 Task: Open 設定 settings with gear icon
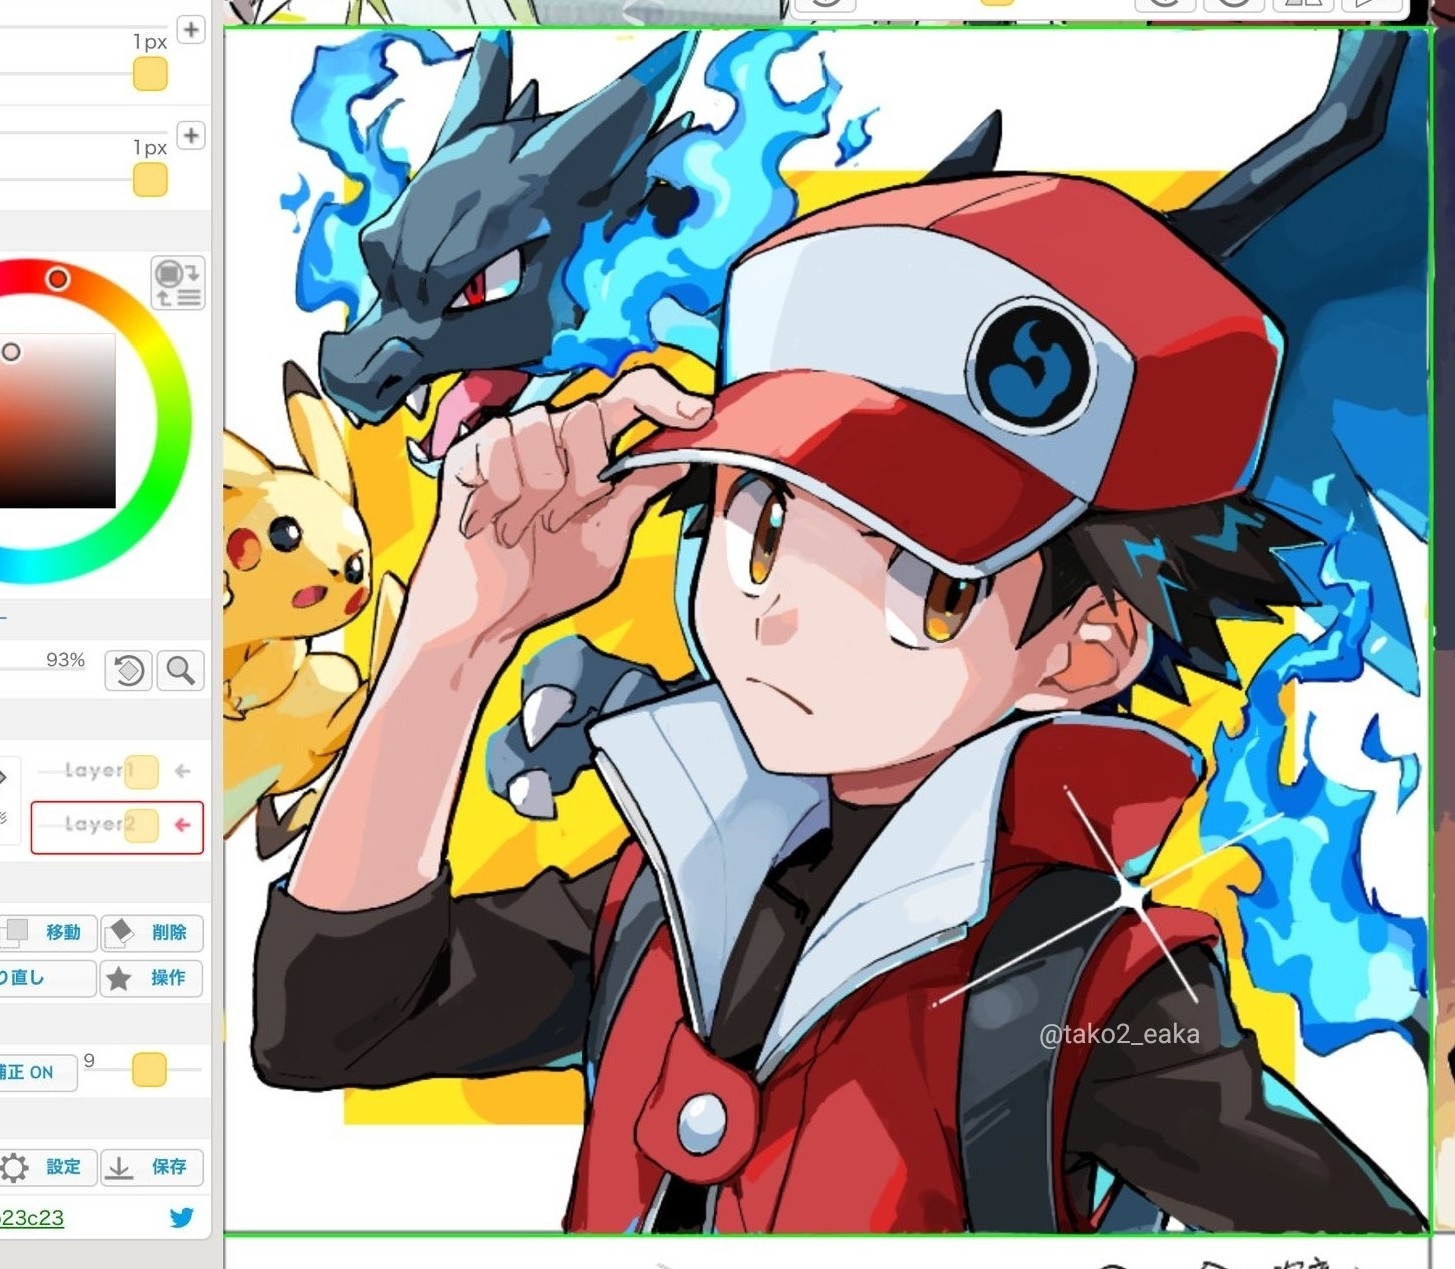point(45,1167)
